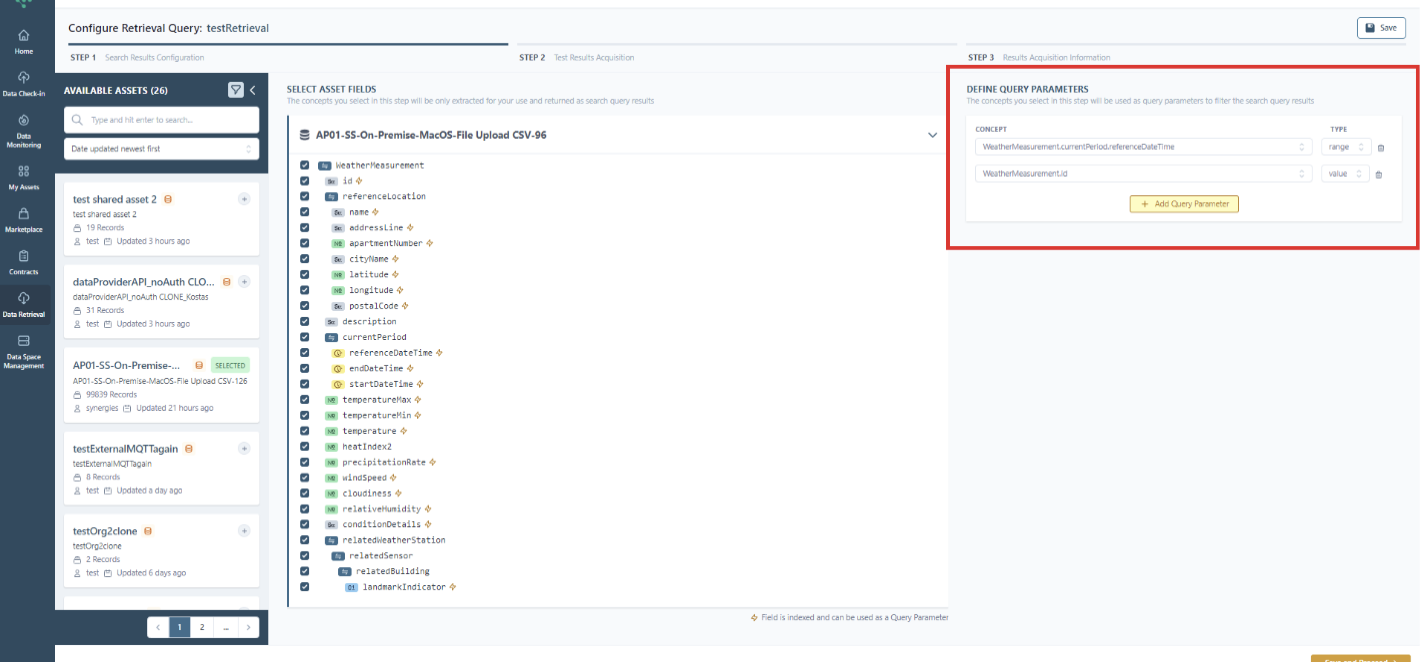Toggle the windSpeed field checkbox
This screenshot has height=662, width=1427.
pyautogui.click(x=304, y=478)
